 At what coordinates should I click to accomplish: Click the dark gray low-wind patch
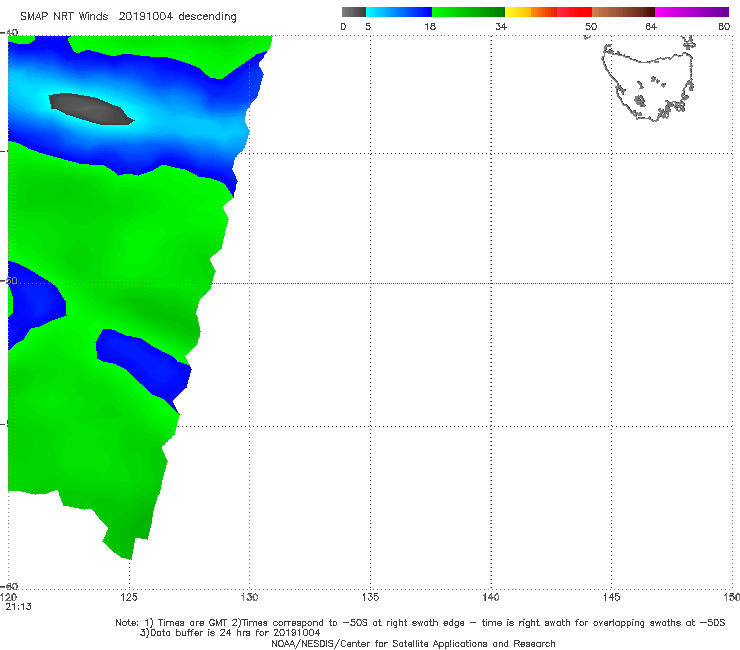(91, 109)
